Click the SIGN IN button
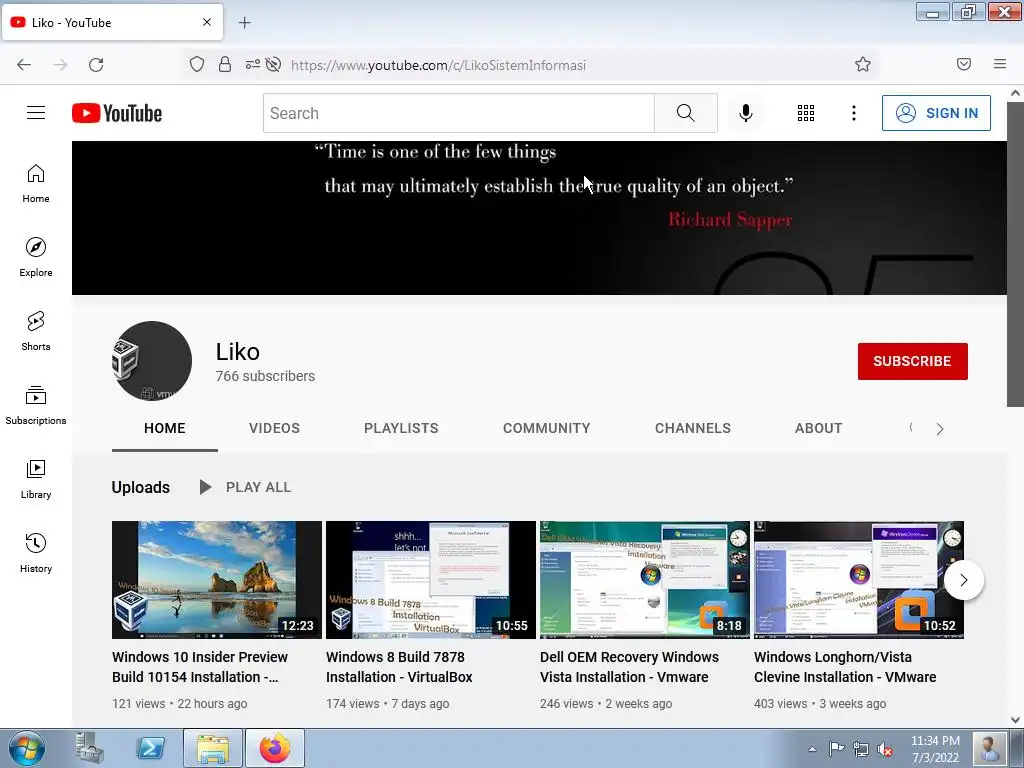The image size is (1024, 768). pos(936,113)
